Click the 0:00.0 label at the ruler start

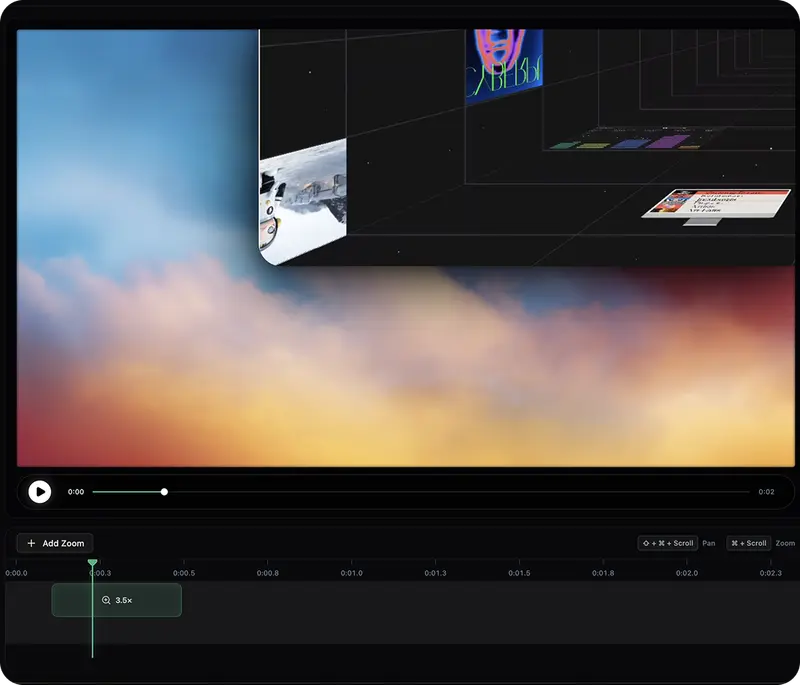click(18, 572)
